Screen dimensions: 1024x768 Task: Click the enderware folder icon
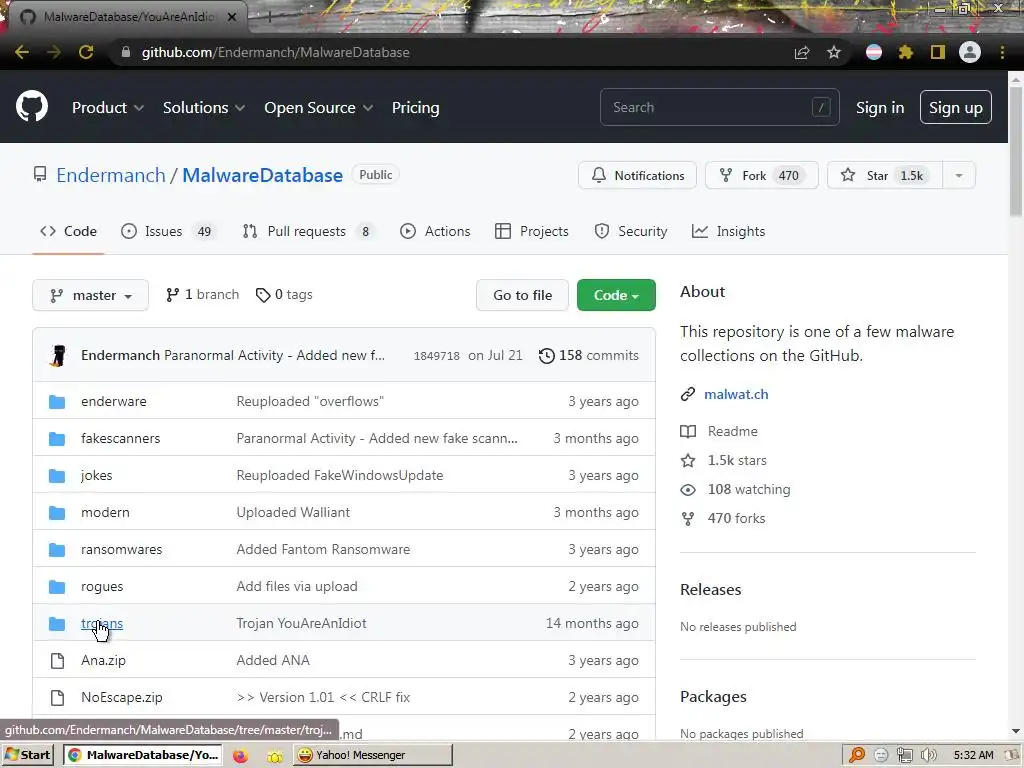pos(57,402)
